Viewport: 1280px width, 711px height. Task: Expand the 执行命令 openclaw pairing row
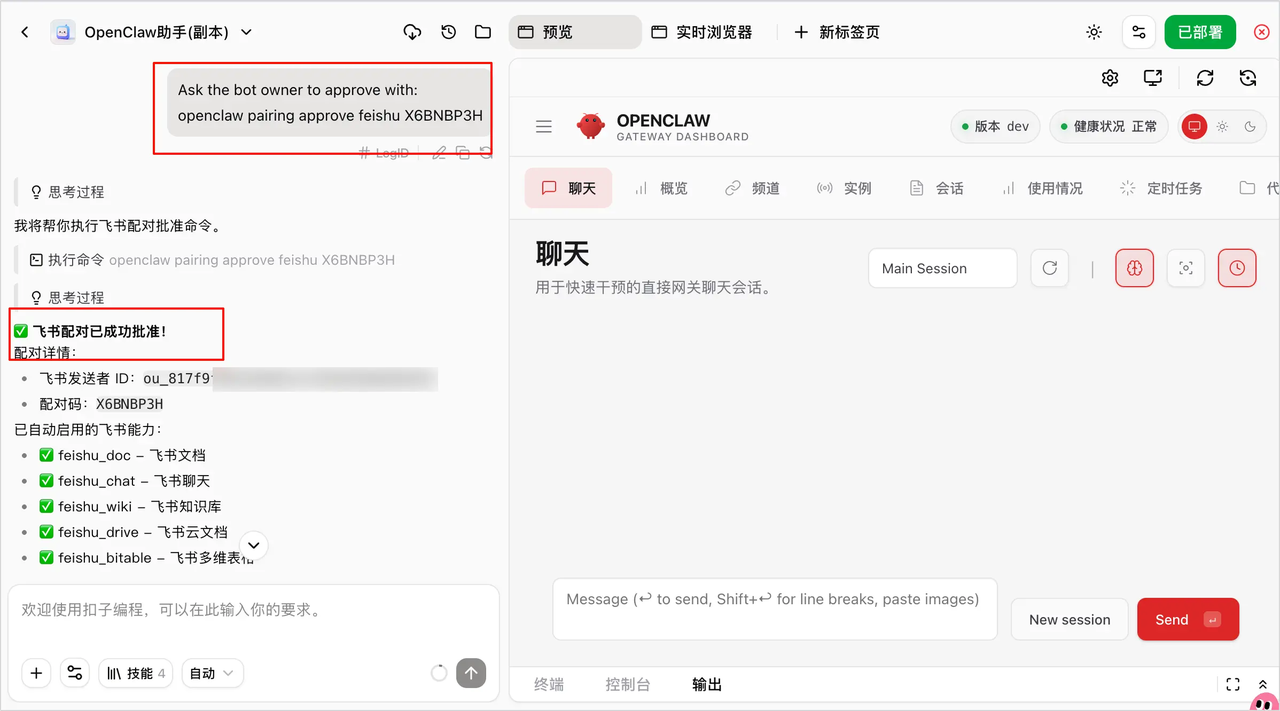pyautogui.click(x=211, y=260)
